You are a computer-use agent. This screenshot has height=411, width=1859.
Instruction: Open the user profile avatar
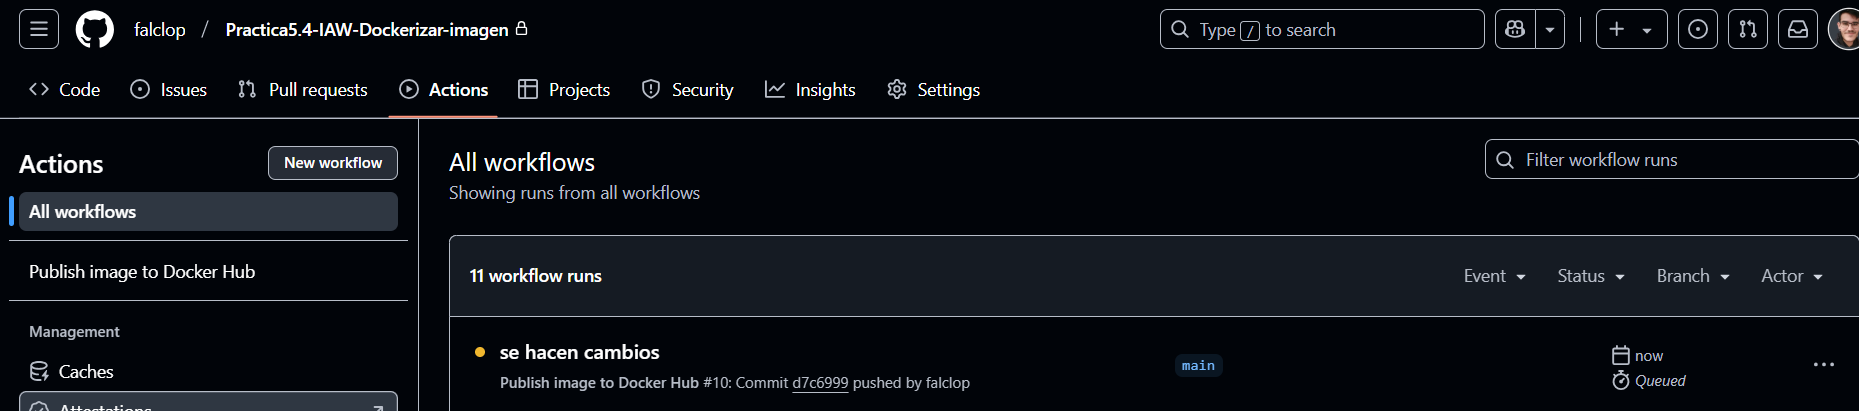click(1845, 29)
